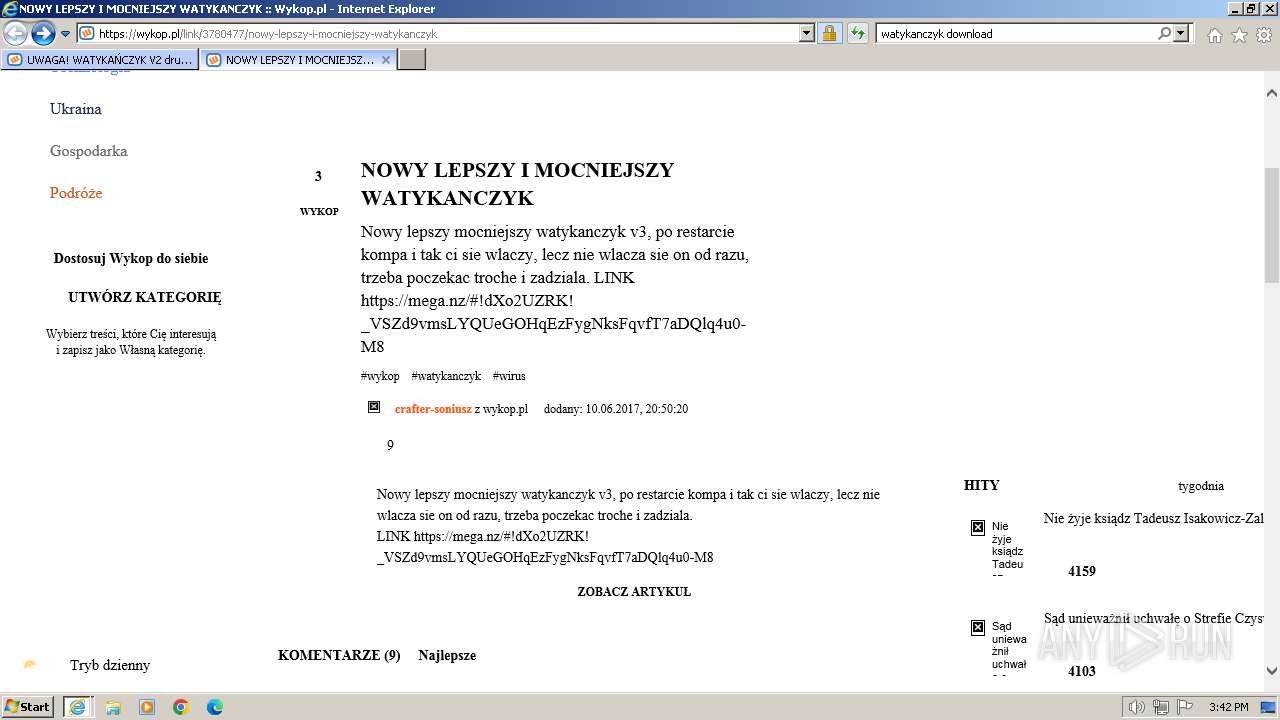
Task: Click the vertical scrollbar thumb
Action: (1272, 225)
